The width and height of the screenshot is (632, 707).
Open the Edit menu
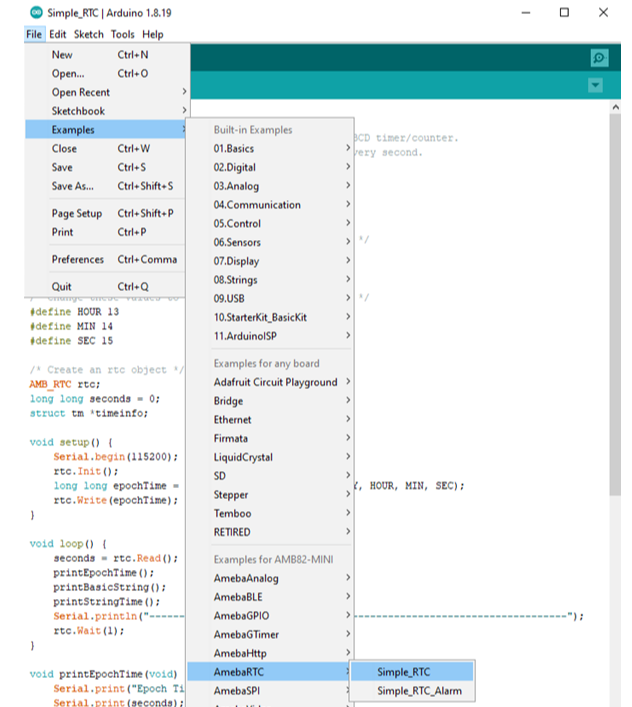[57, 34]
